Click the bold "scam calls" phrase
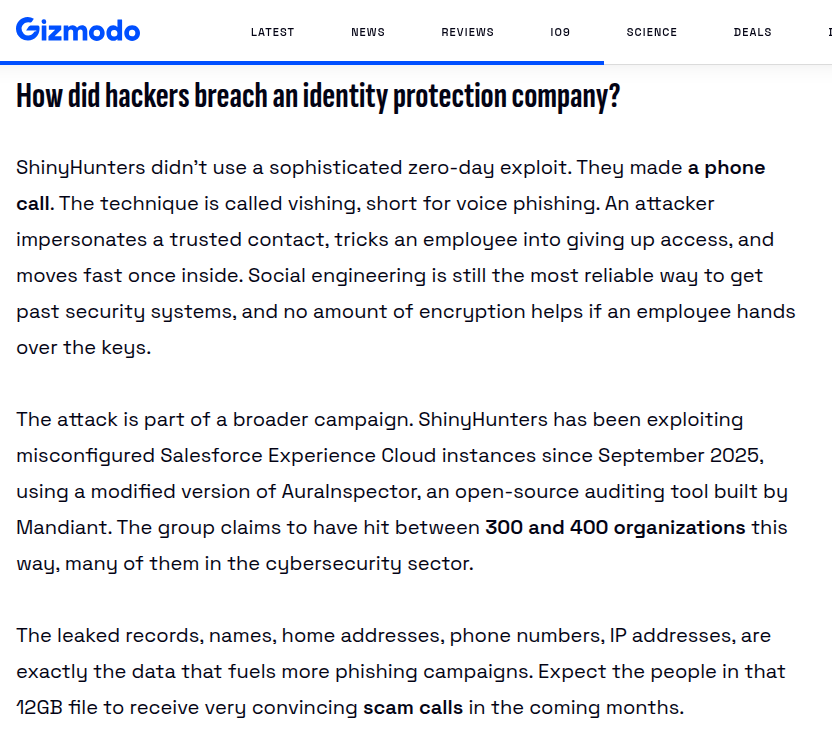Viewport: 832px width, 740px height. (413, 708)
